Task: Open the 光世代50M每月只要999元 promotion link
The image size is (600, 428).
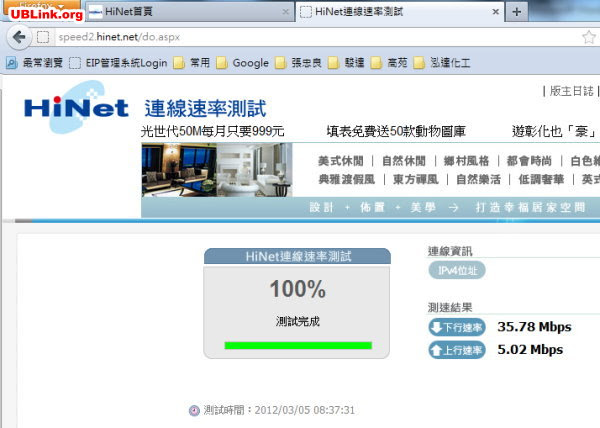Action: point(212,131)
